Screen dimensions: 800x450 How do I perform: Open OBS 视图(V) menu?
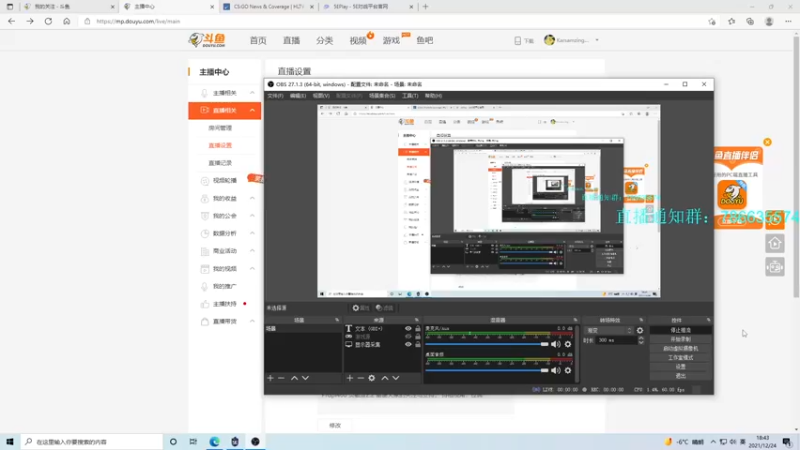click(x=321, y=96)
